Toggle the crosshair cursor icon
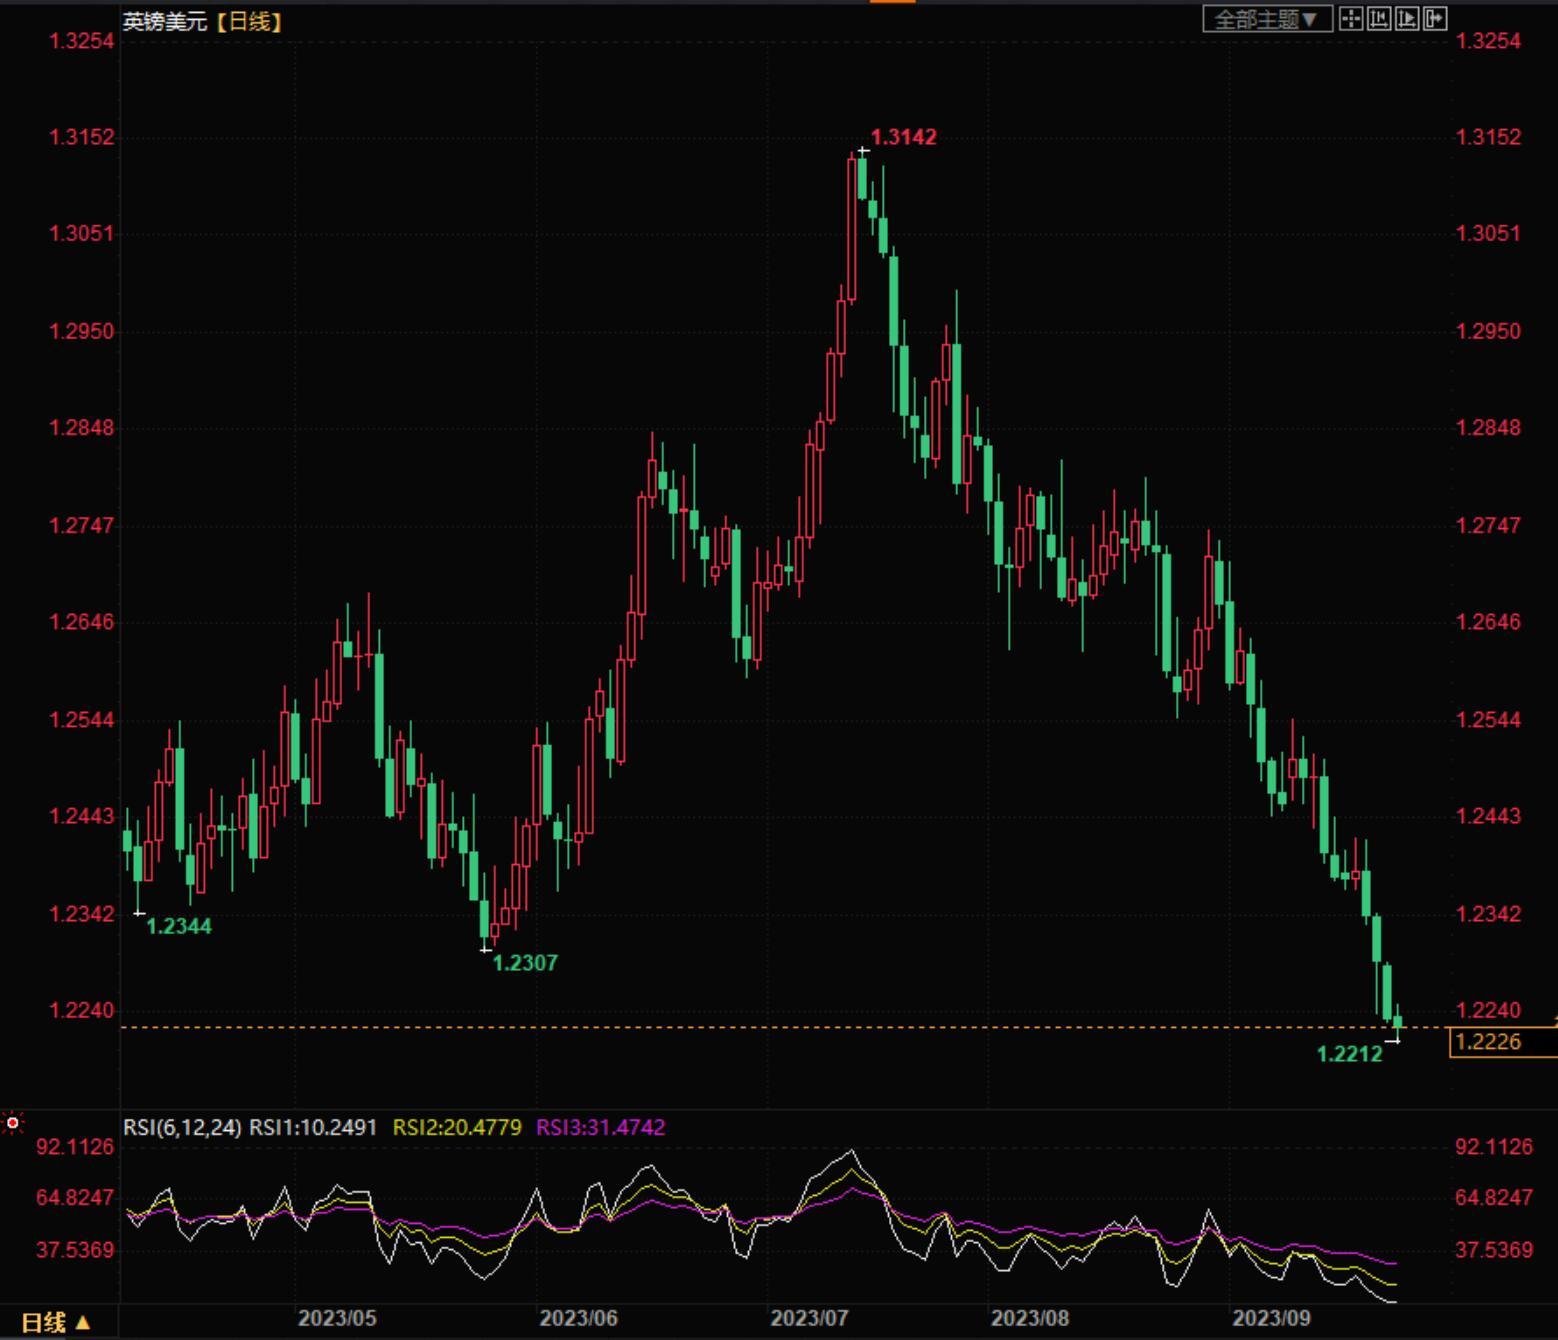Viewport: 1558px width, 1340px height. pos(1351,18)
